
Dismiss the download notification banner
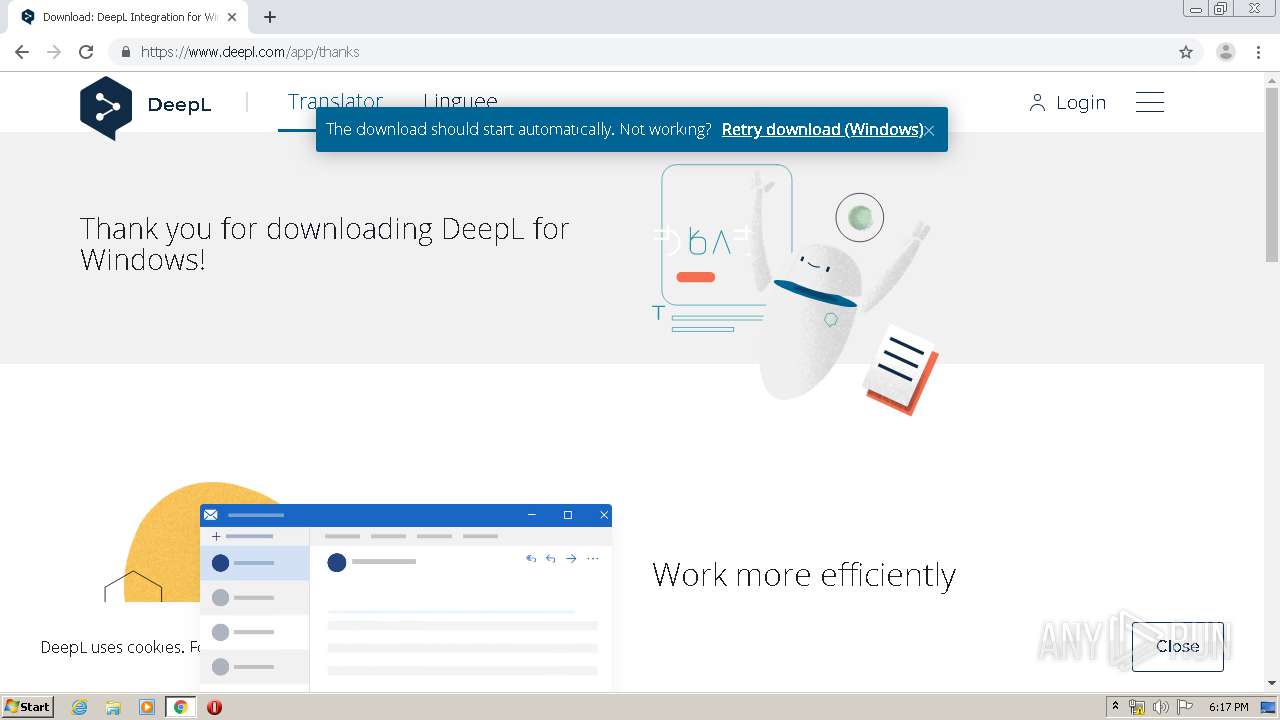(x=929, y=130)
